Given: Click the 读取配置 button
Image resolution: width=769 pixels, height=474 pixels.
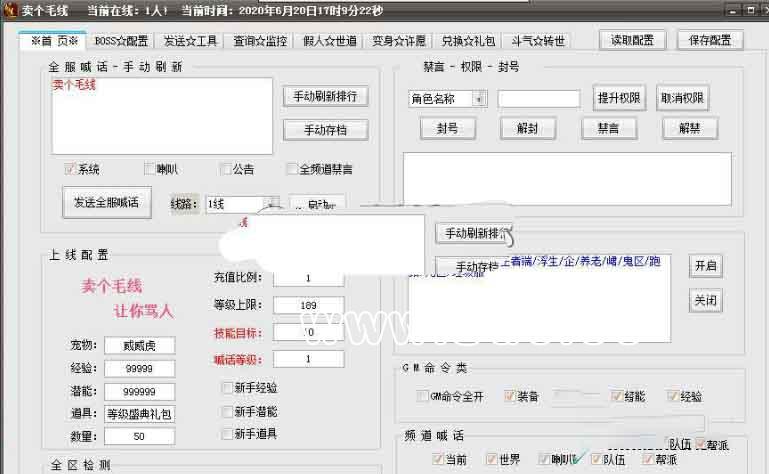Looking at the screenshot, I should coord(633,40).
